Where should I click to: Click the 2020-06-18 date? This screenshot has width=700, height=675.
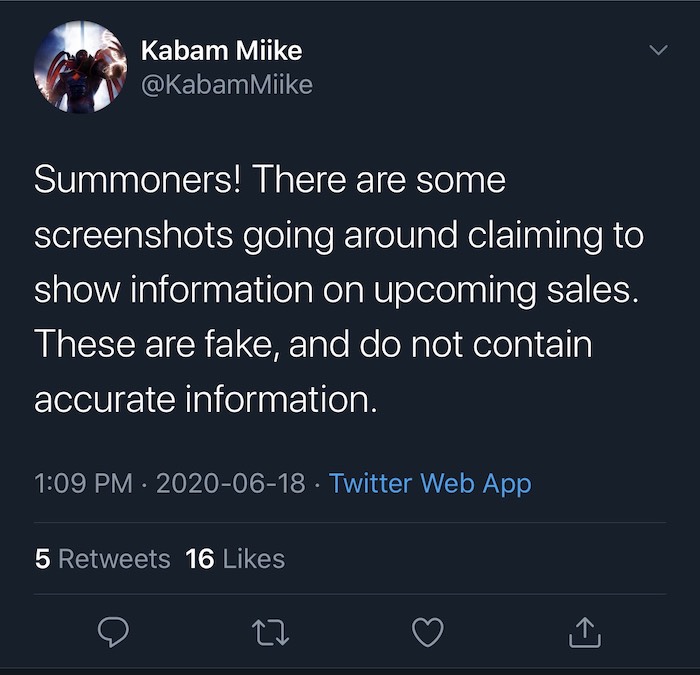tap(230, 484)
